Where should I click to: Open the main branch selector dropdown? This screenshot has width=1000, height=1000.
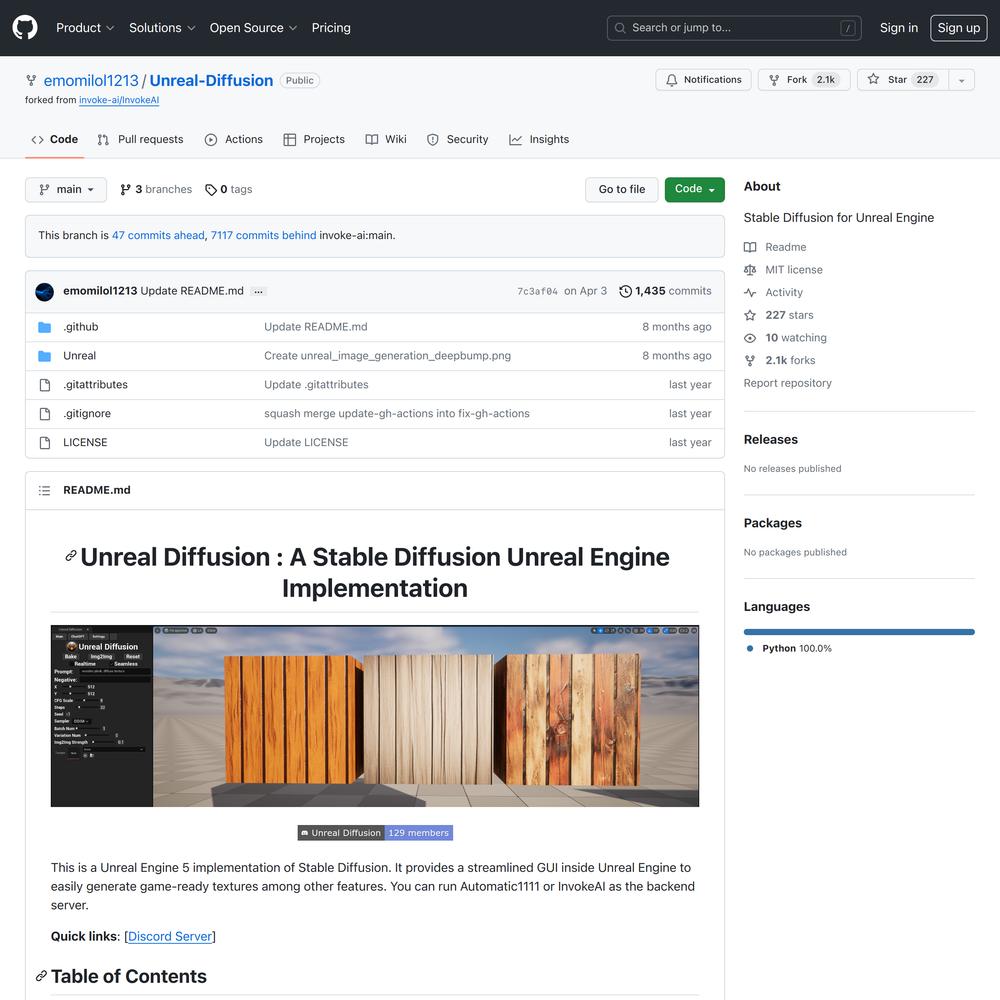click(x=66, y=189)
